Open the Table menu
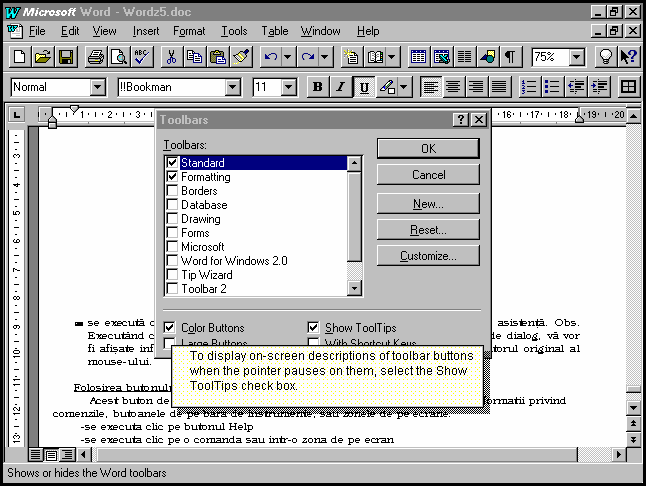Screen dimensions: 646x486 coord(275,31)
